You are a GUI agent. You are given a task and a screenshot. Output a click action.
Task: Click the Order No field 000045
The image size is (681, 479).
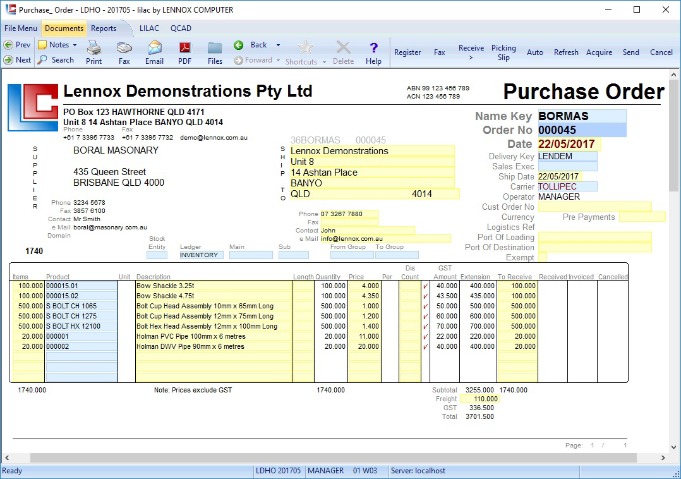[x=582, y=130]
